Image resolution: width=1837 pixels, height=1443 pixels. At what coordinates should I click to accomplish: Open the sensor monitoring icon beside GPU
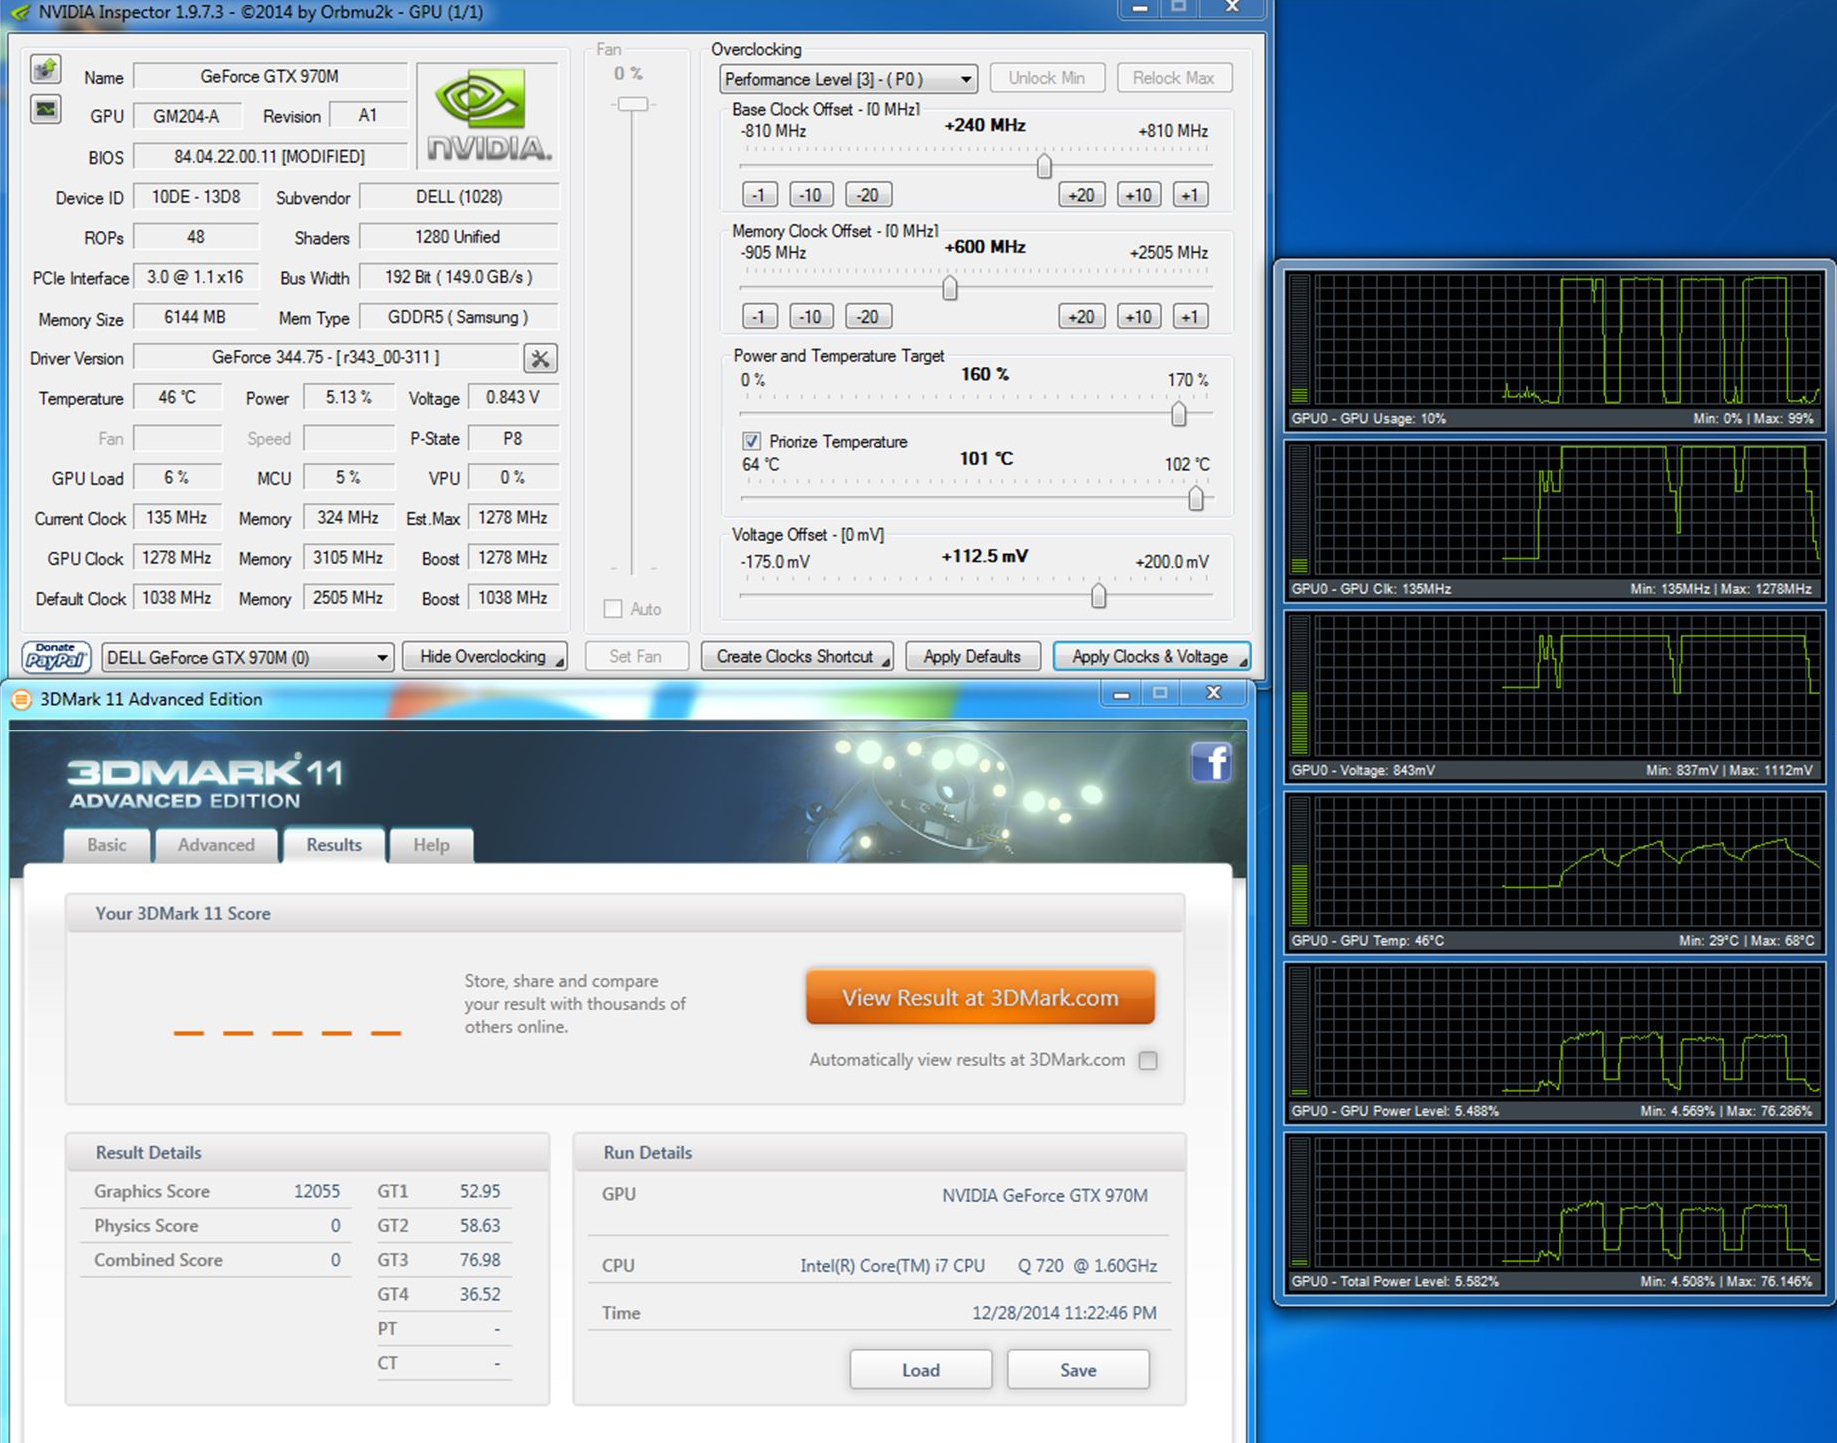click(x=45, y=109)
